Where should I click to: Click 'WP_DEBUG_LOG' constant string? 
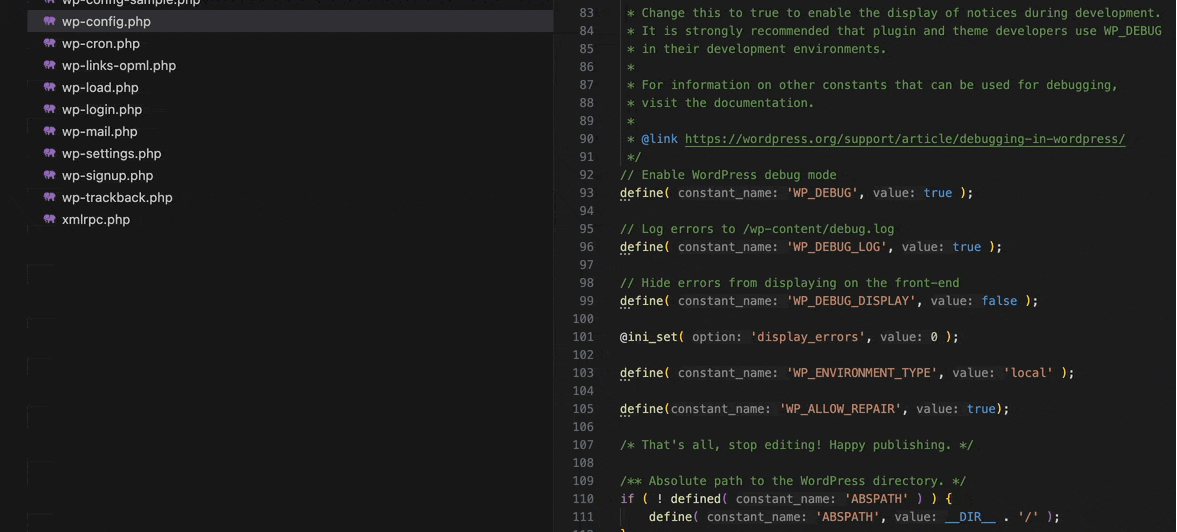coord(837,247)
